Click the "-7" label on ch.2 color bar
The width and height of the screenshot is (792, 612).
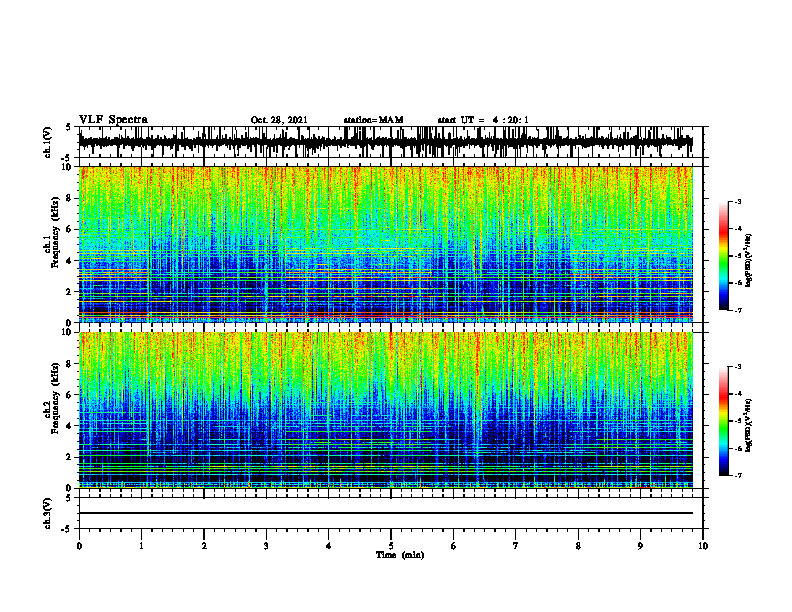tap(737, 476)
